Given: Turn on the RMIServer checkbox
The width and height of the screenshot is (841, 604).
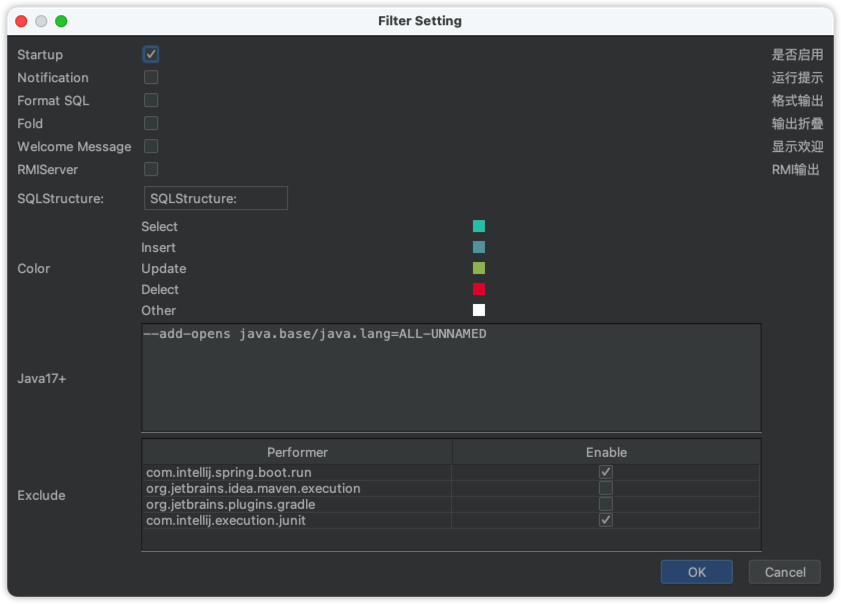Looking at the screenshot, I should tap(151, 169).
